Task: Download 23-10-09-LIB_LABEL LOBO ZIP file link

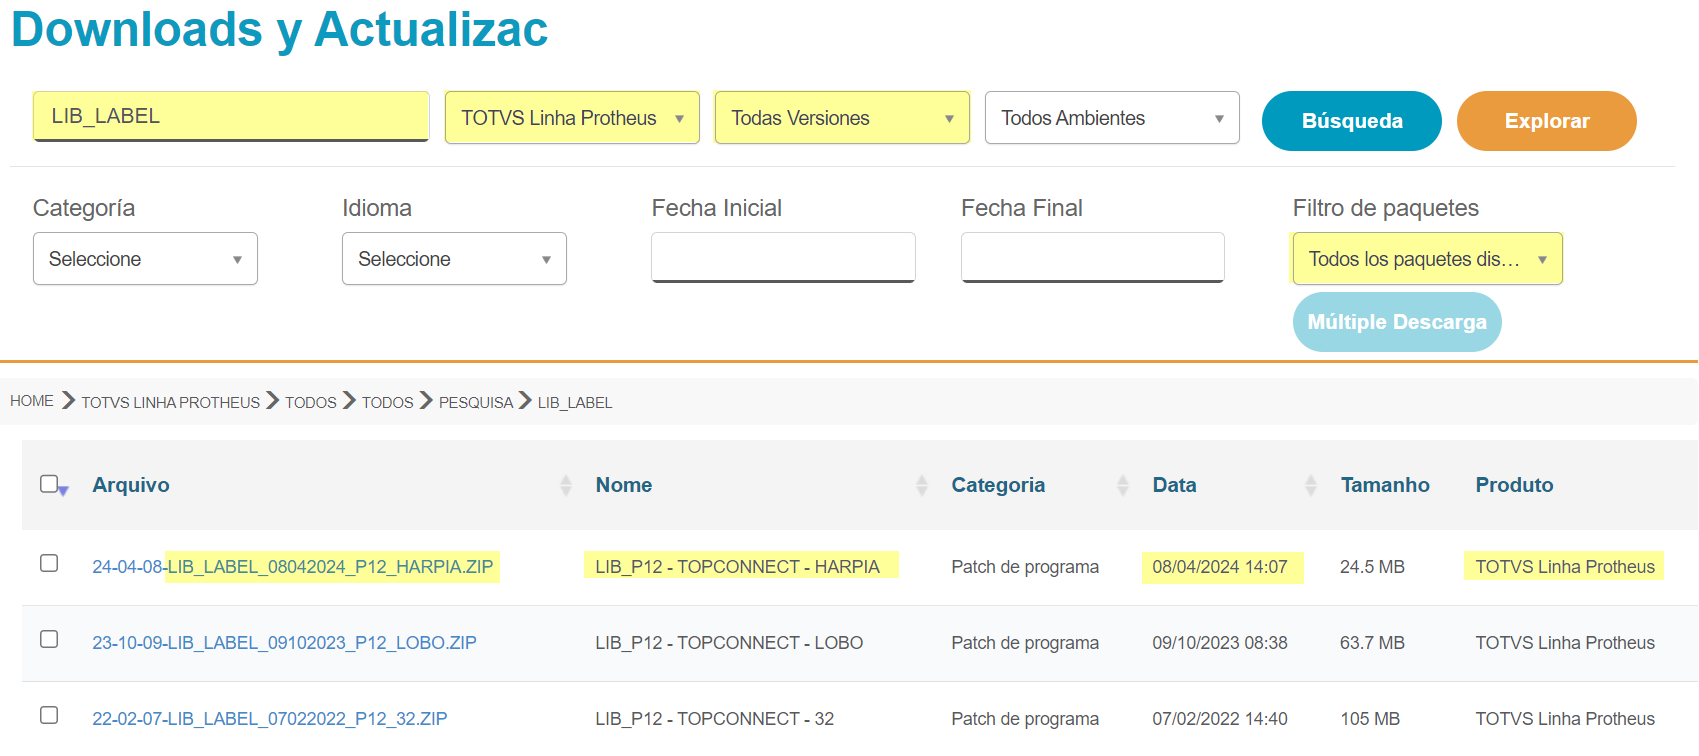Action: click(284, 643)
